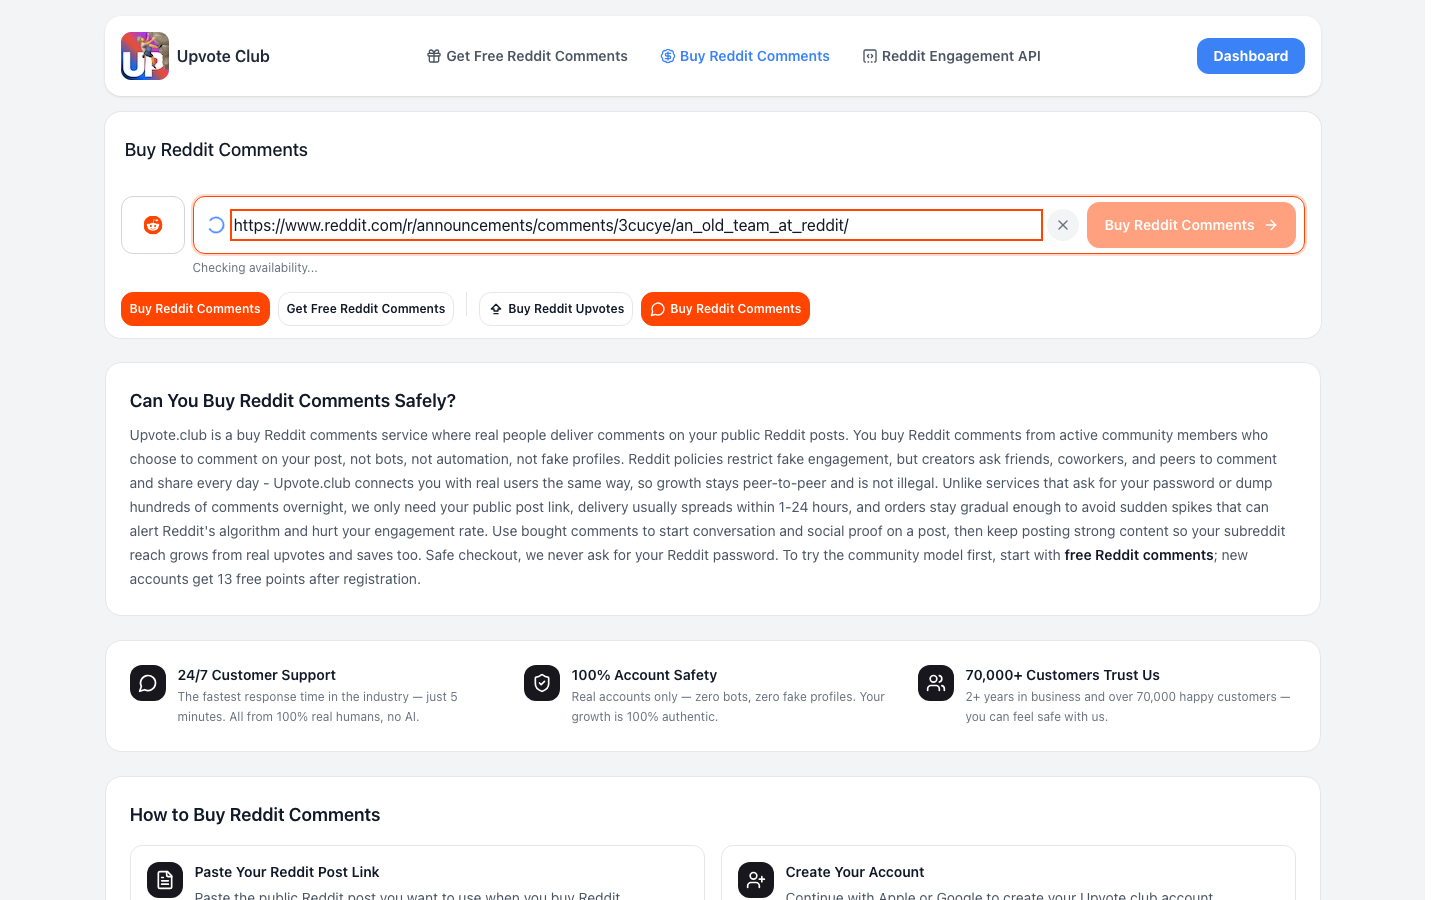This screenshot has width=1440, height=900.
Task: Click the Reddit platform icon button
Action: (153, 225)
